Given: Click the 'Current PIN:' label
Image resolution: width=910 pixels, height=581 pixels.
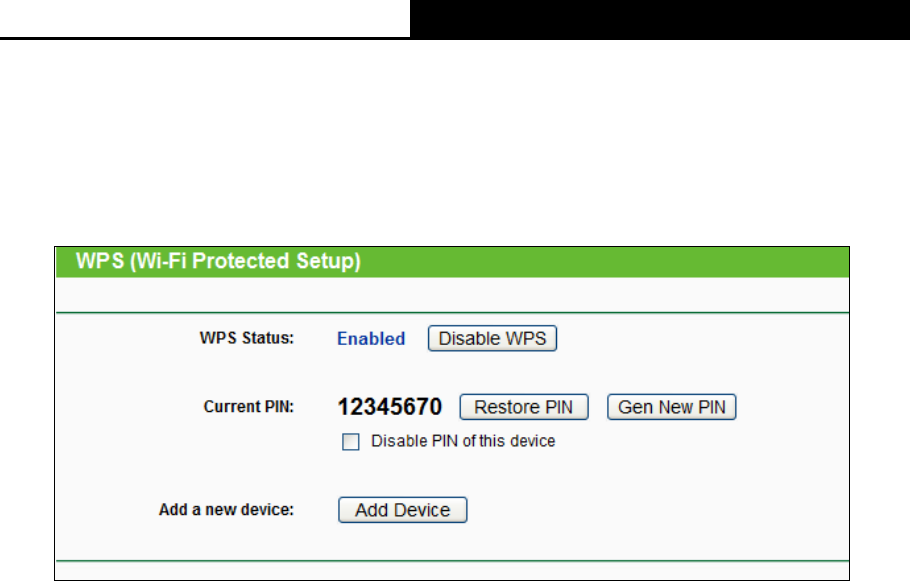Looking at the screenshot, I should point(248,406).
